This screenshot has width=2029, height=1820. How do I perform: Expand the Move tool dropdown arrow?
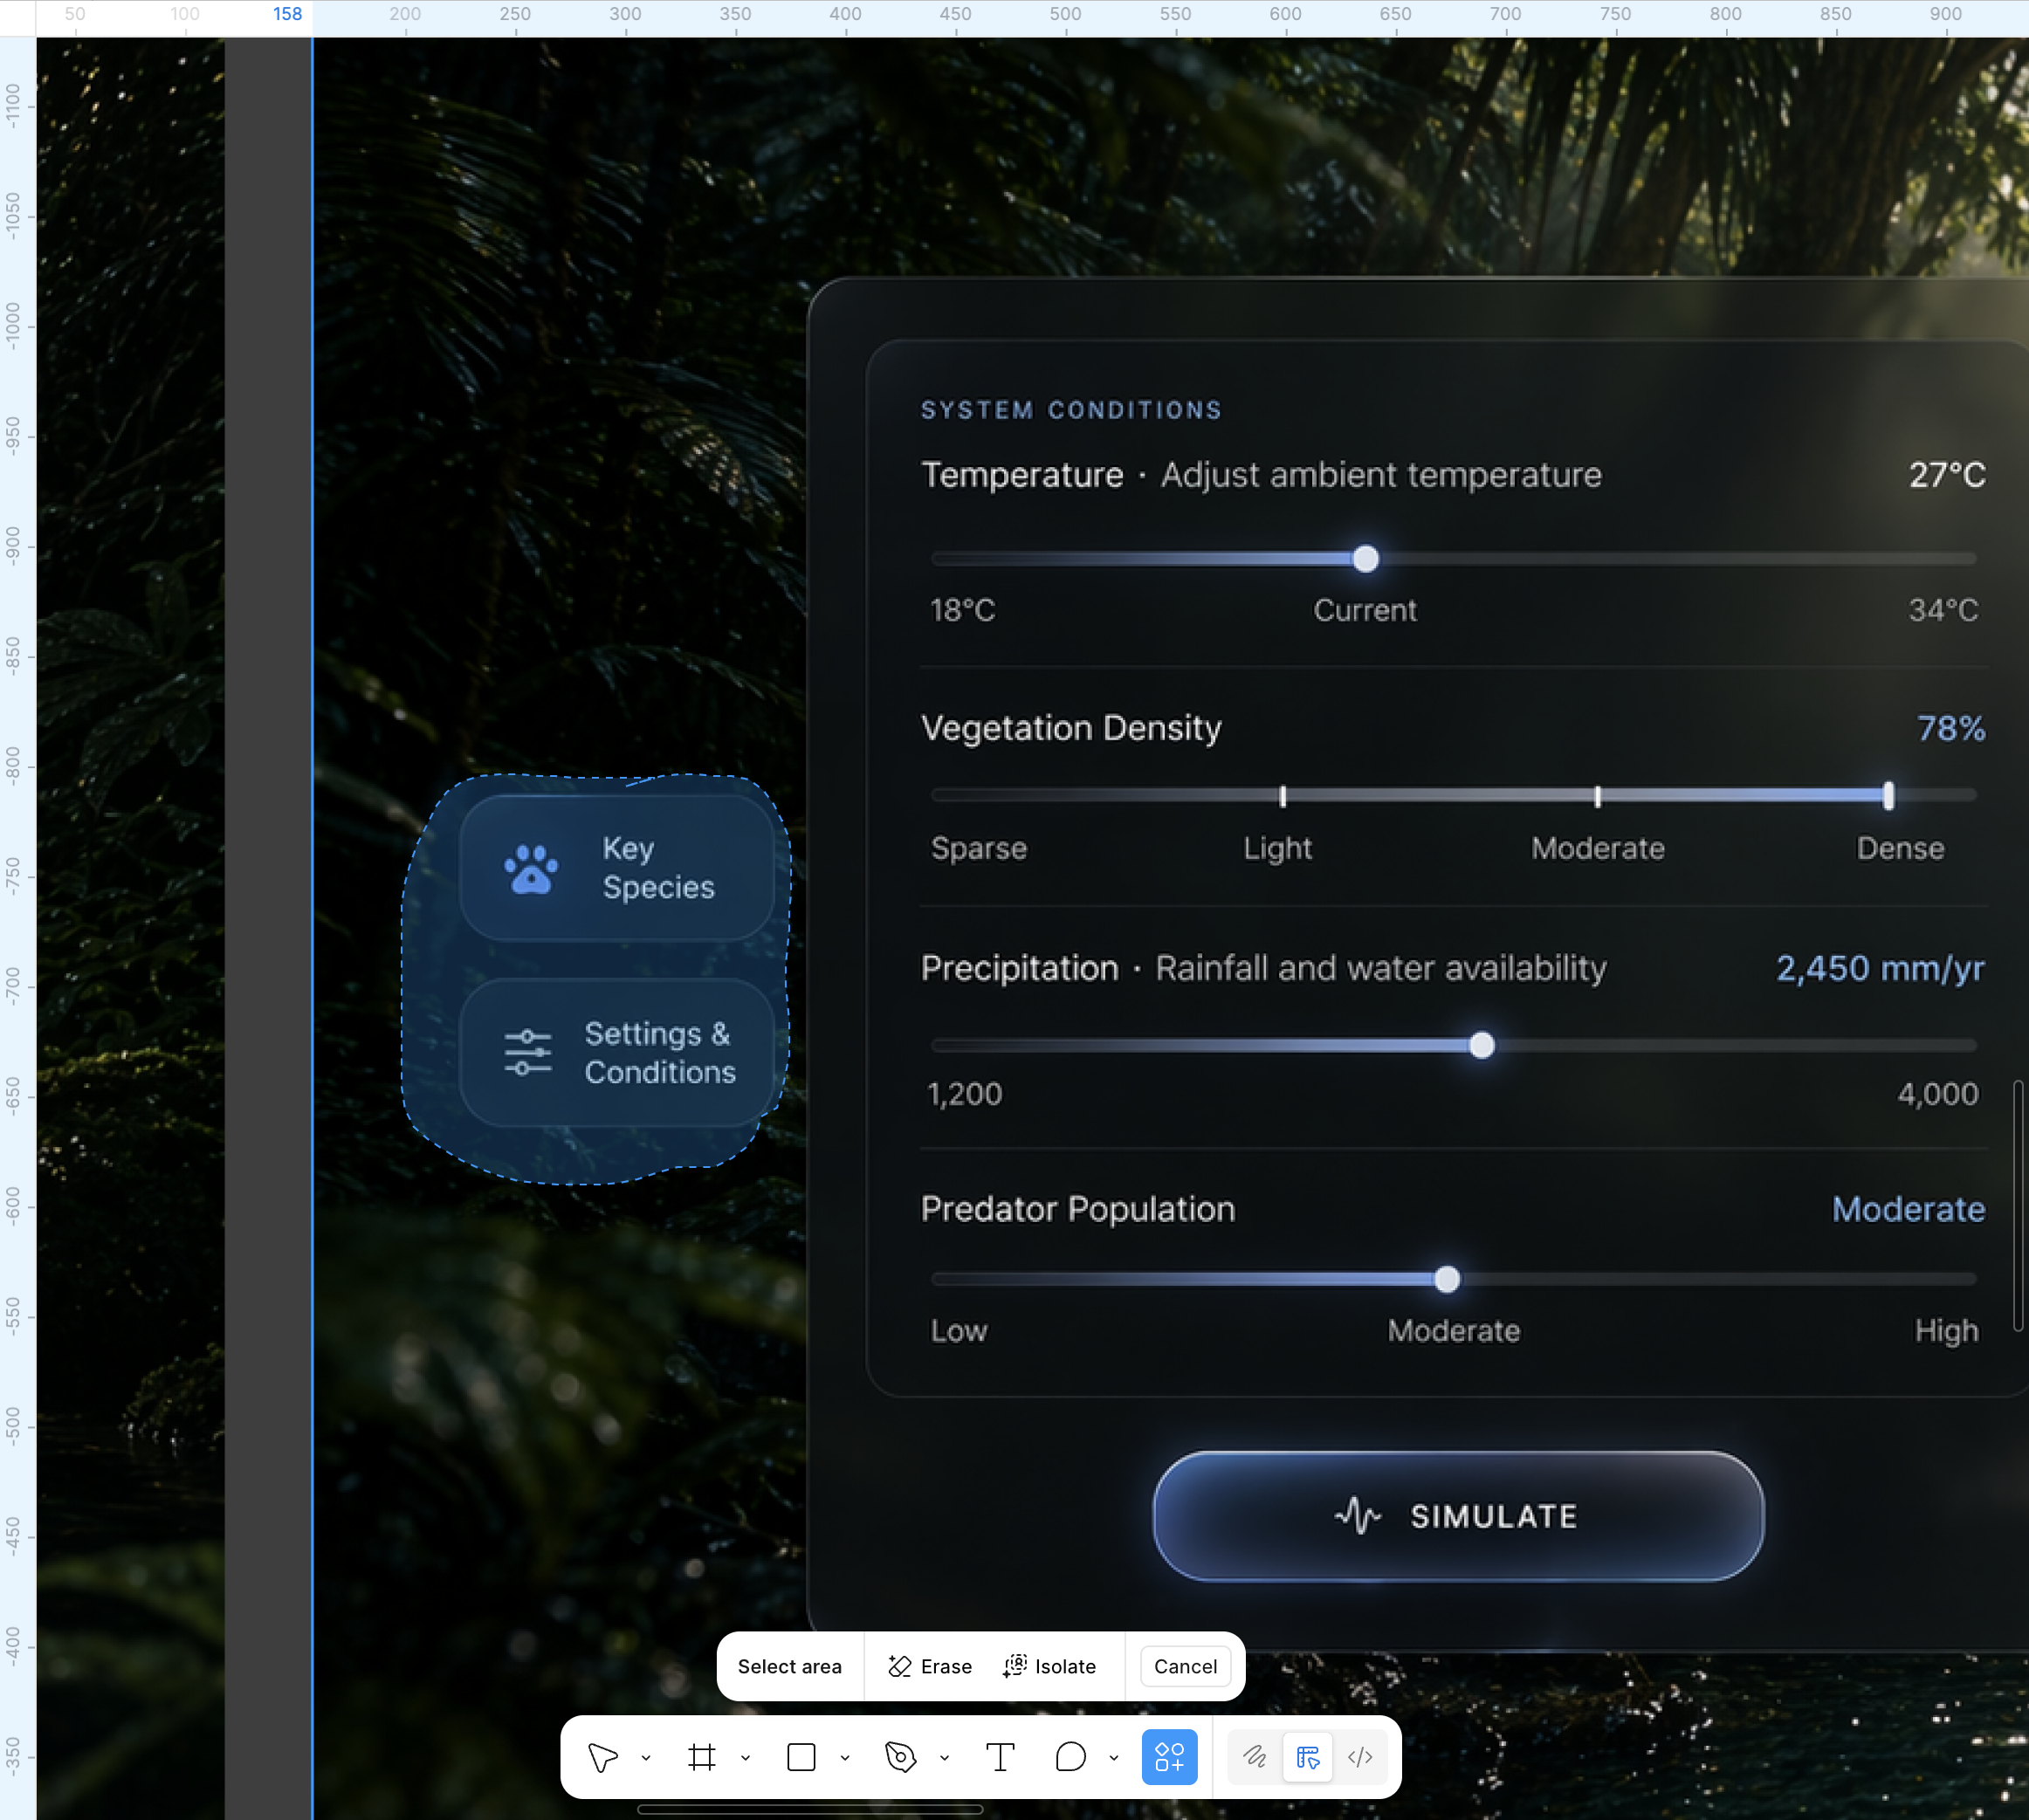(x=646, y=1758)
